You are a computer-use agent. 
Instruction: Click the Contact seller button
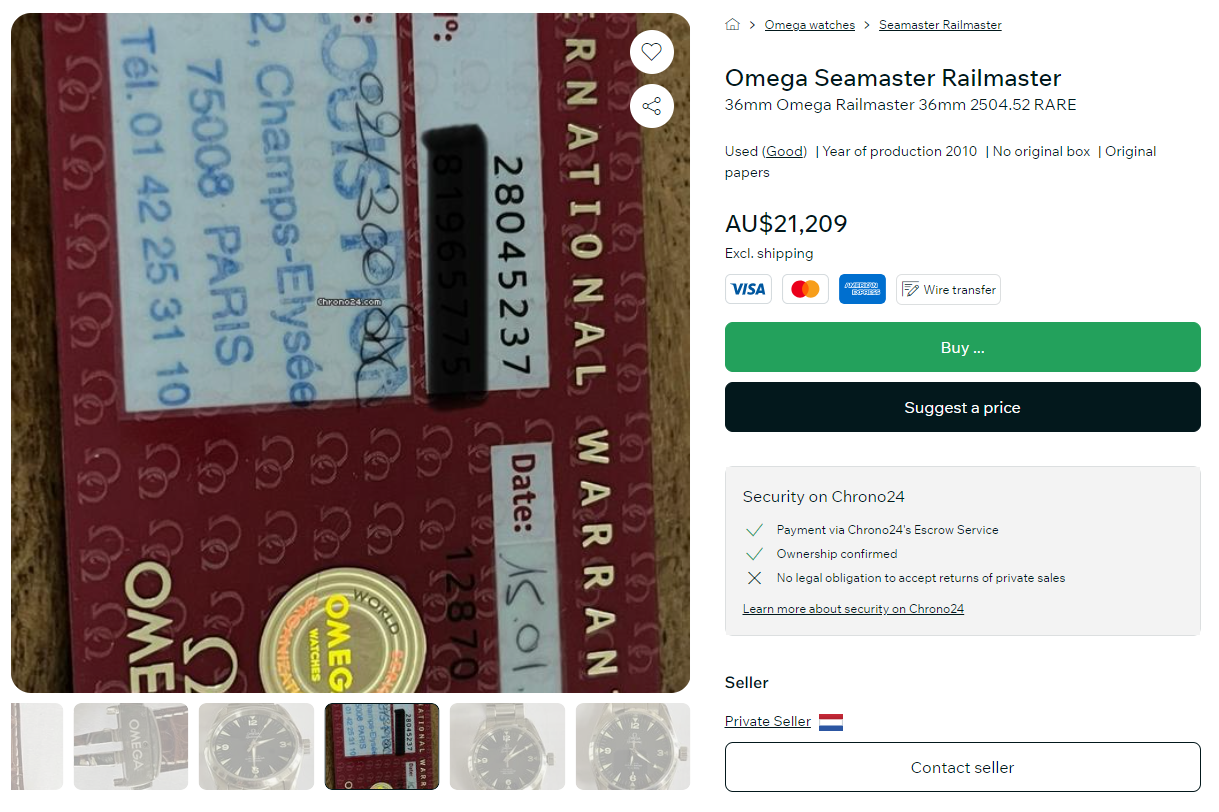(962, 767)
